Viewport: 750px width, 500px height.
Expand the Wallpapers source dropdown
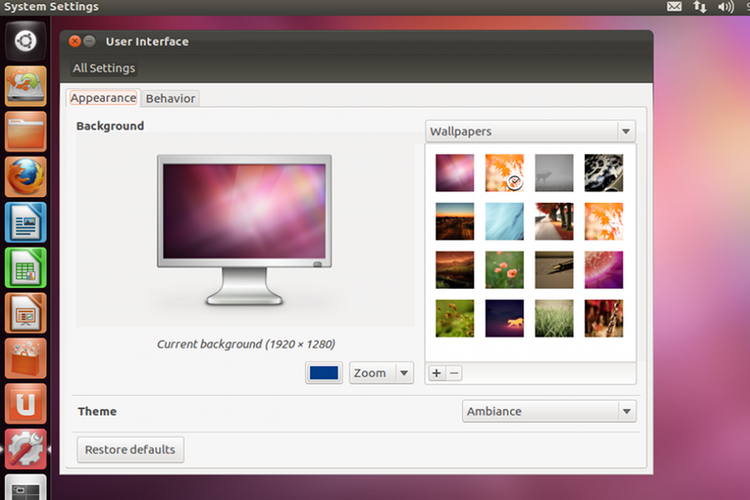point(530,131)
